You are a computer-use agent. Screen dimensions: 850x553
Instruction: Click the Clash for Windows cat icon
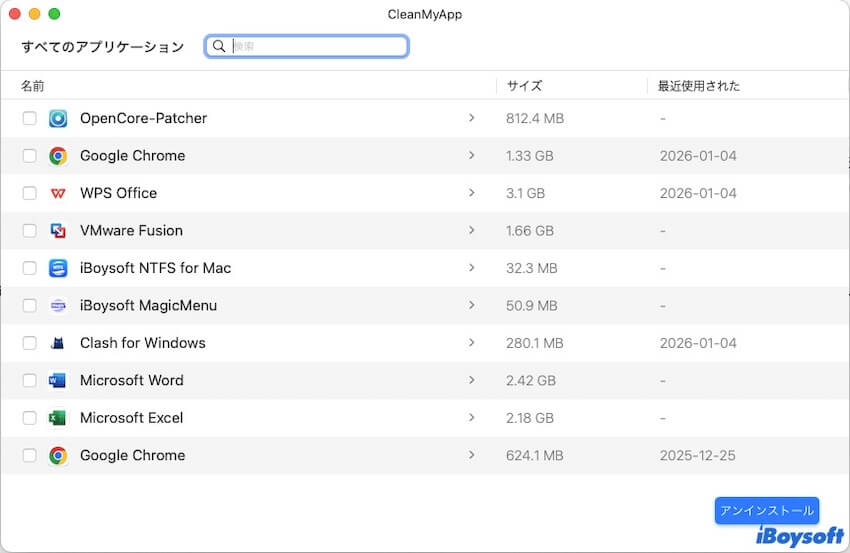tap(58, 343)
